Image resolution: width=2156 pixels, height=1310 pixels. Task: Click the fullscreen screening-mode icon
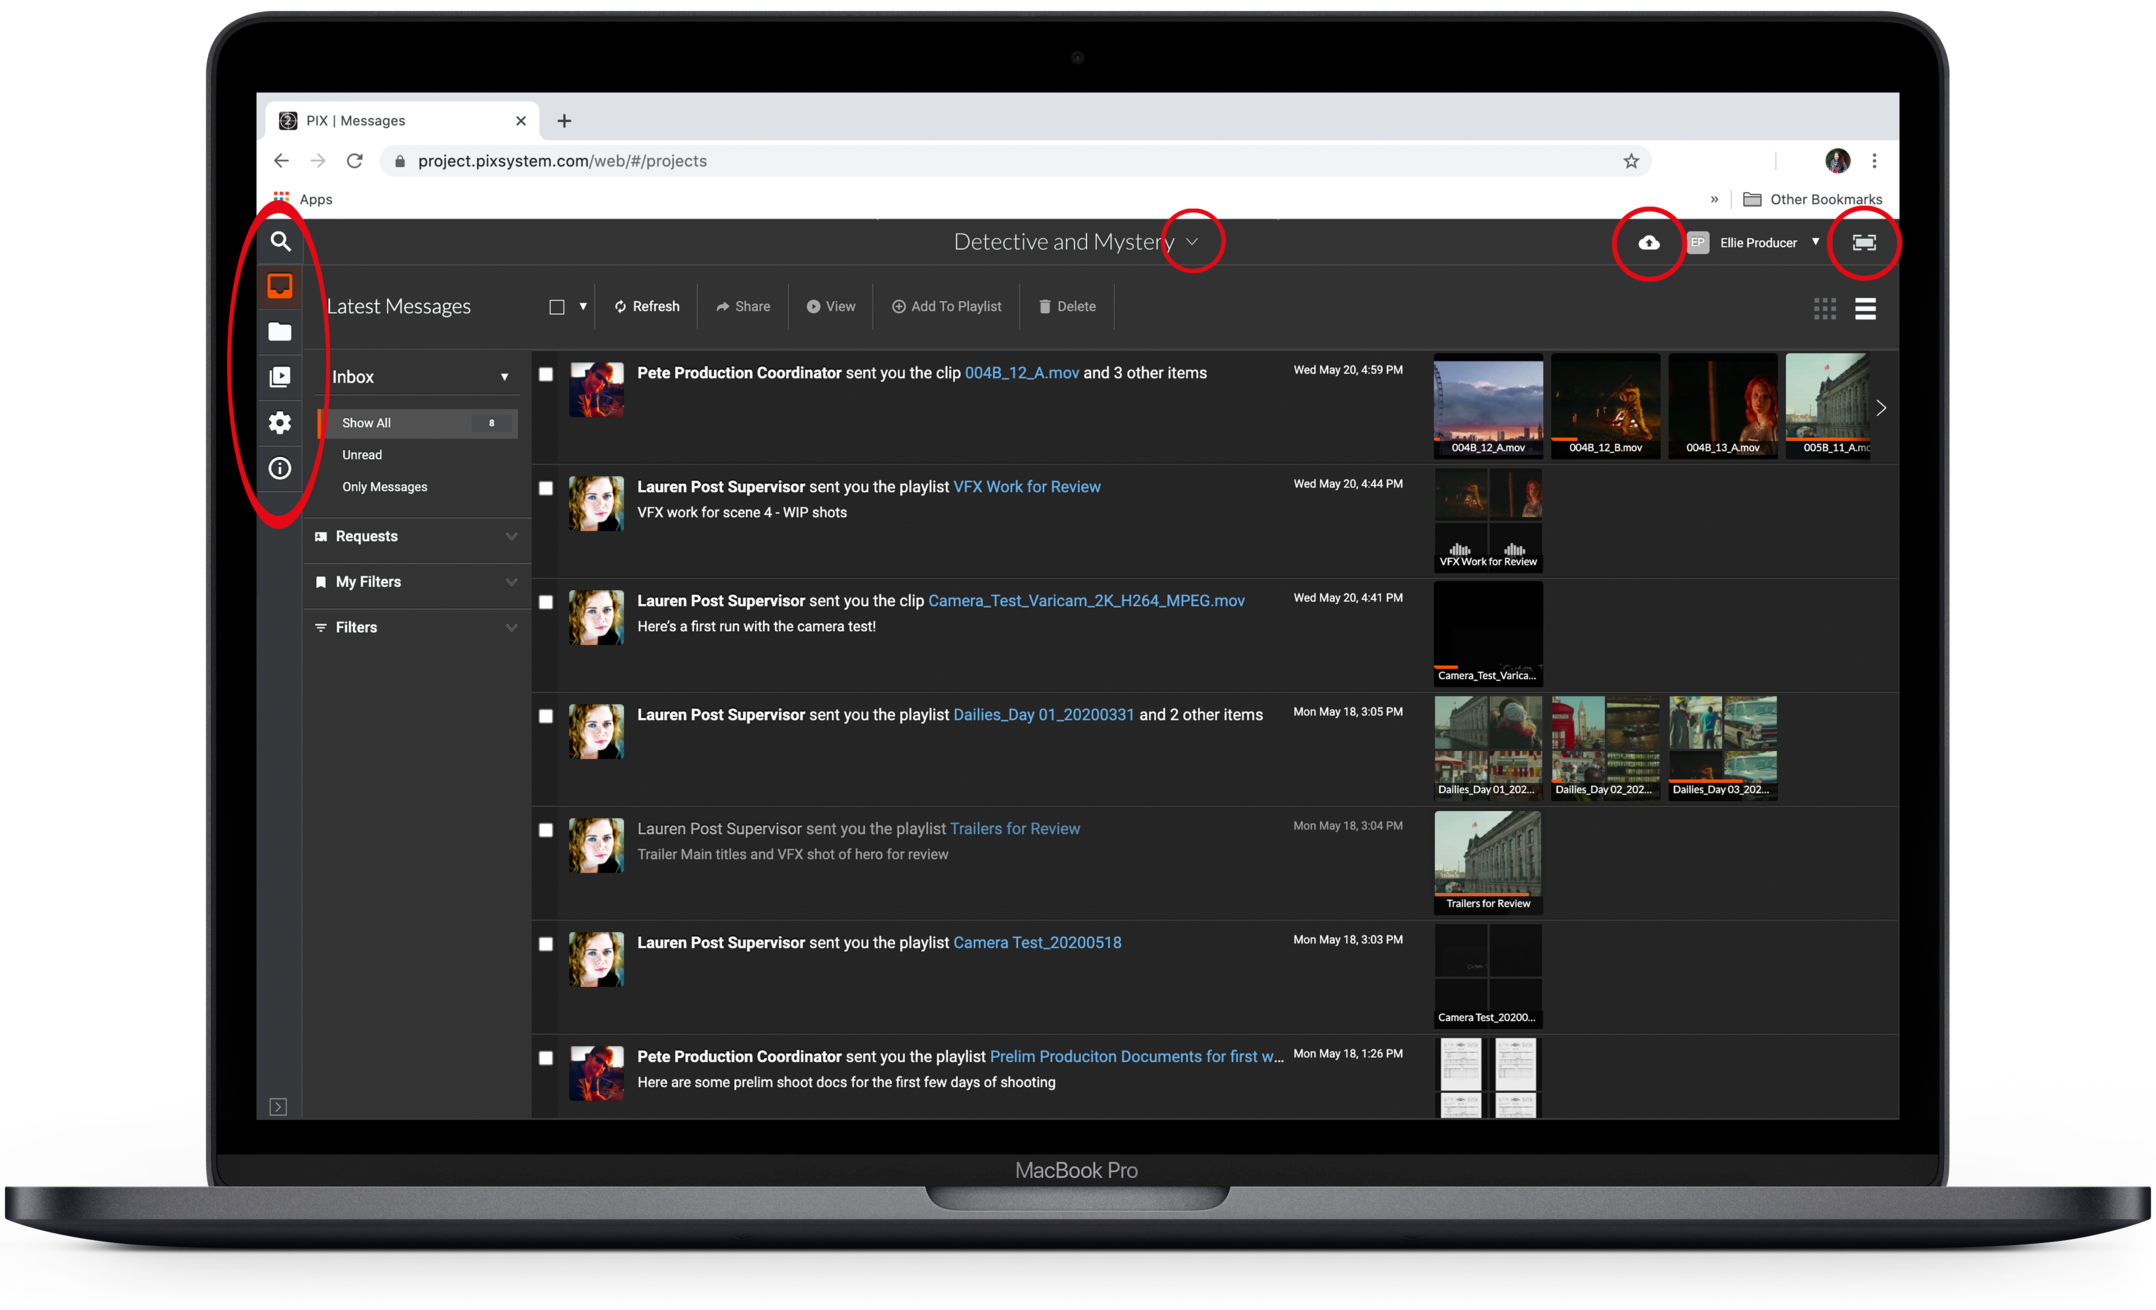1863,243
